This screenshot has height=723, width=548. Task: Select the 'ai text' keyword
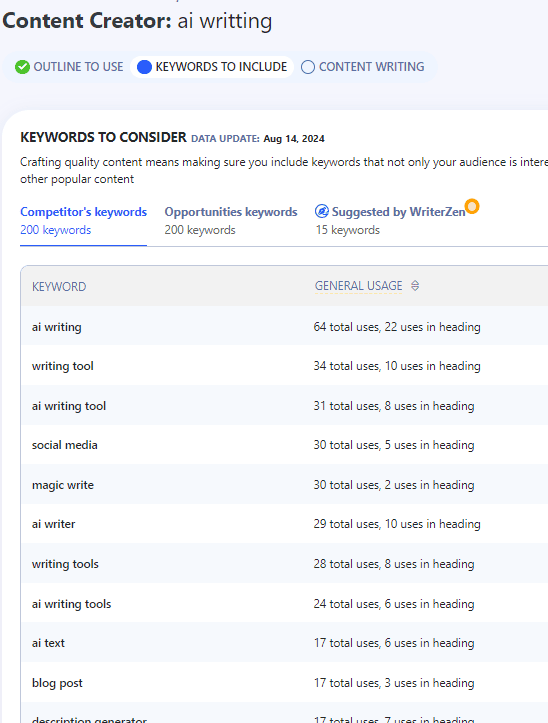[48, 643]
